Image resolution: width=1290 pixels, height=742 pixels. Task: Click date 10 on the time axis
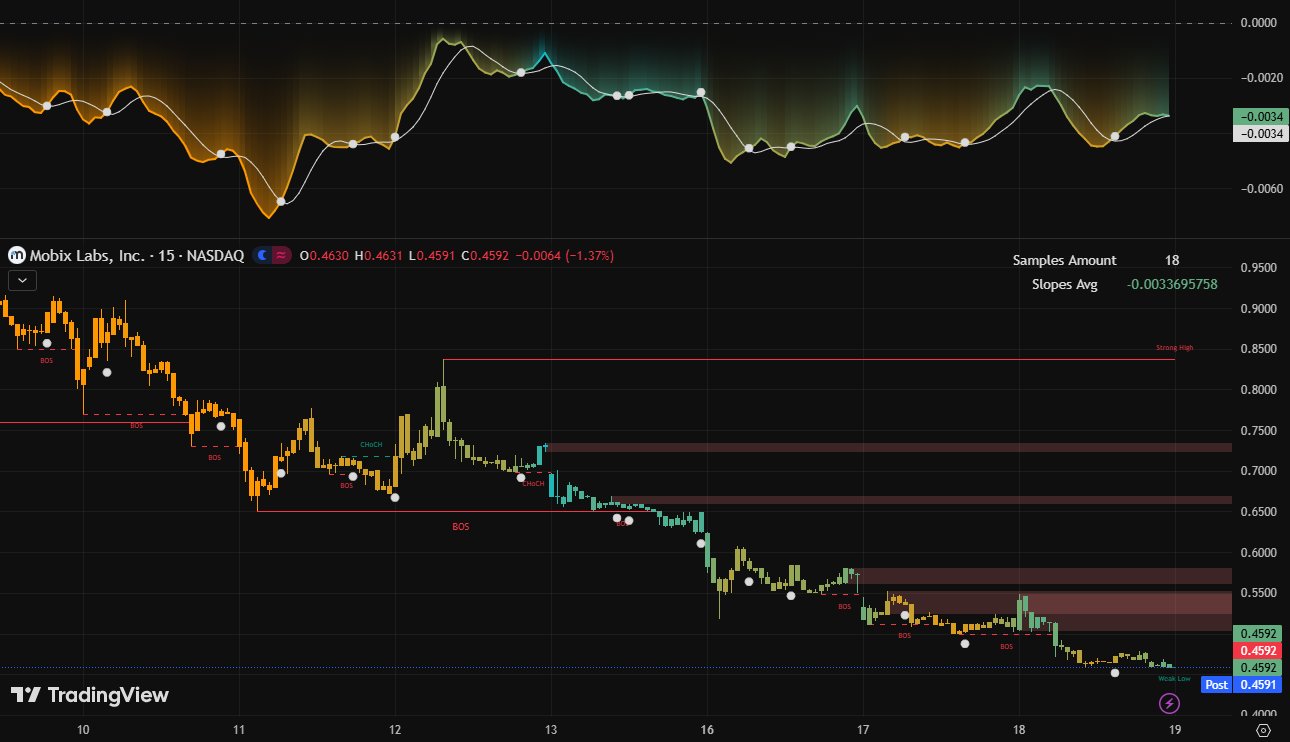coord(83,729)
